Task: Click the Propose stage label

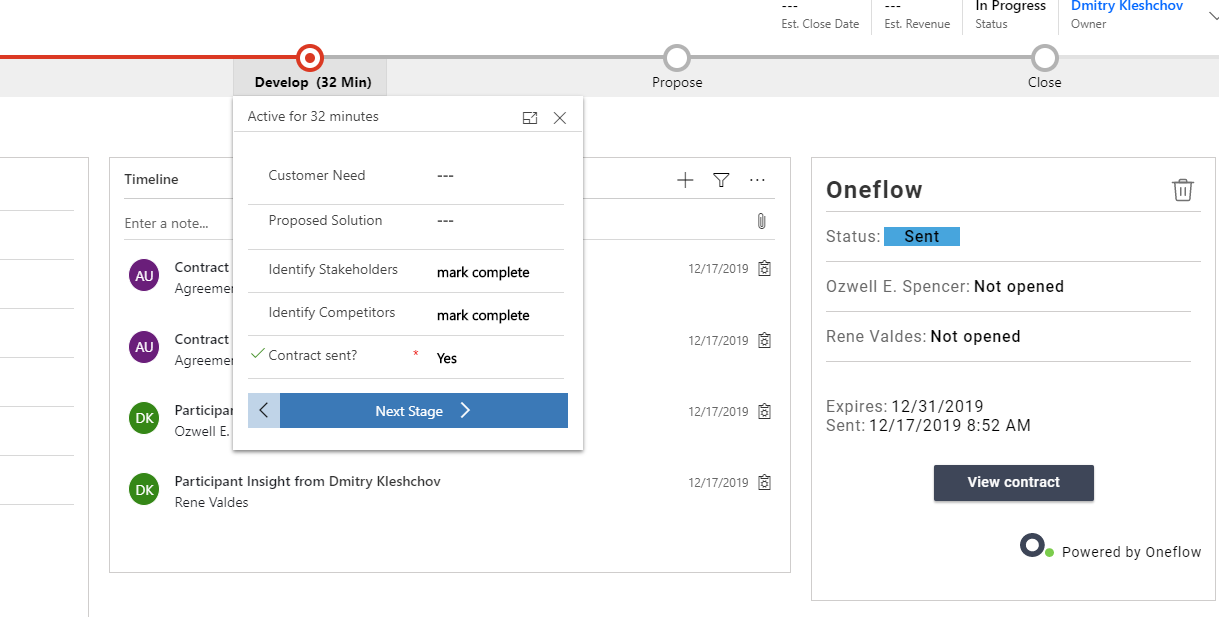Action: tap(677, 82)
